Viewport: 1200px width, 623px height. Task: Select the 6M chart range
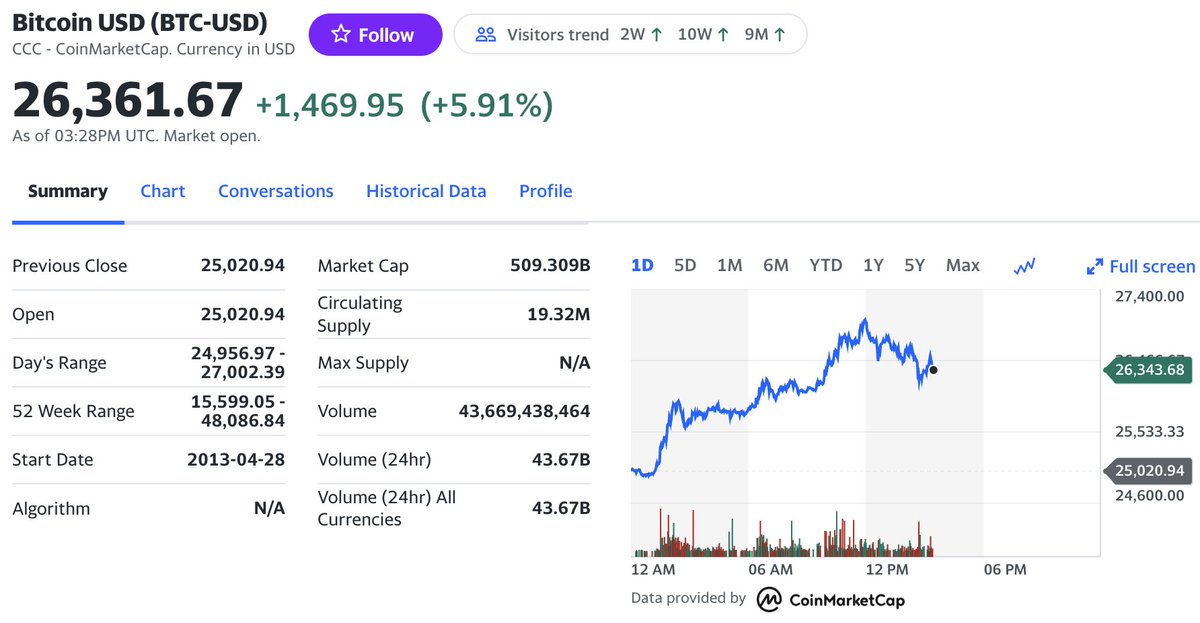776,265
